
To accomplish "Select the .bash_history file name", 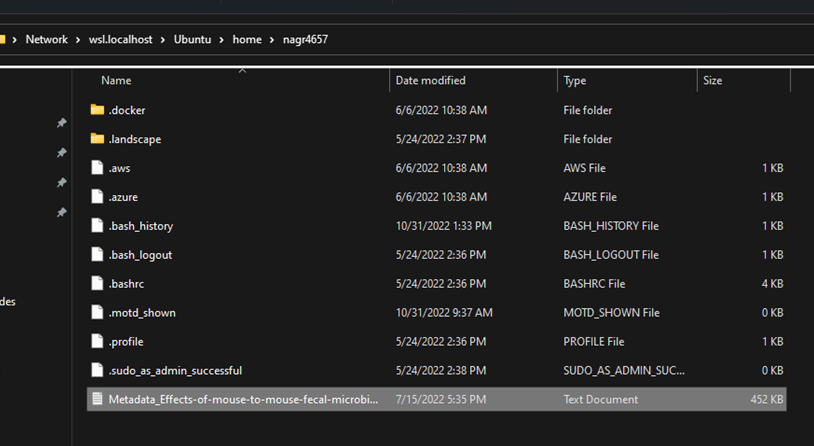I will (x=140, y=226).
